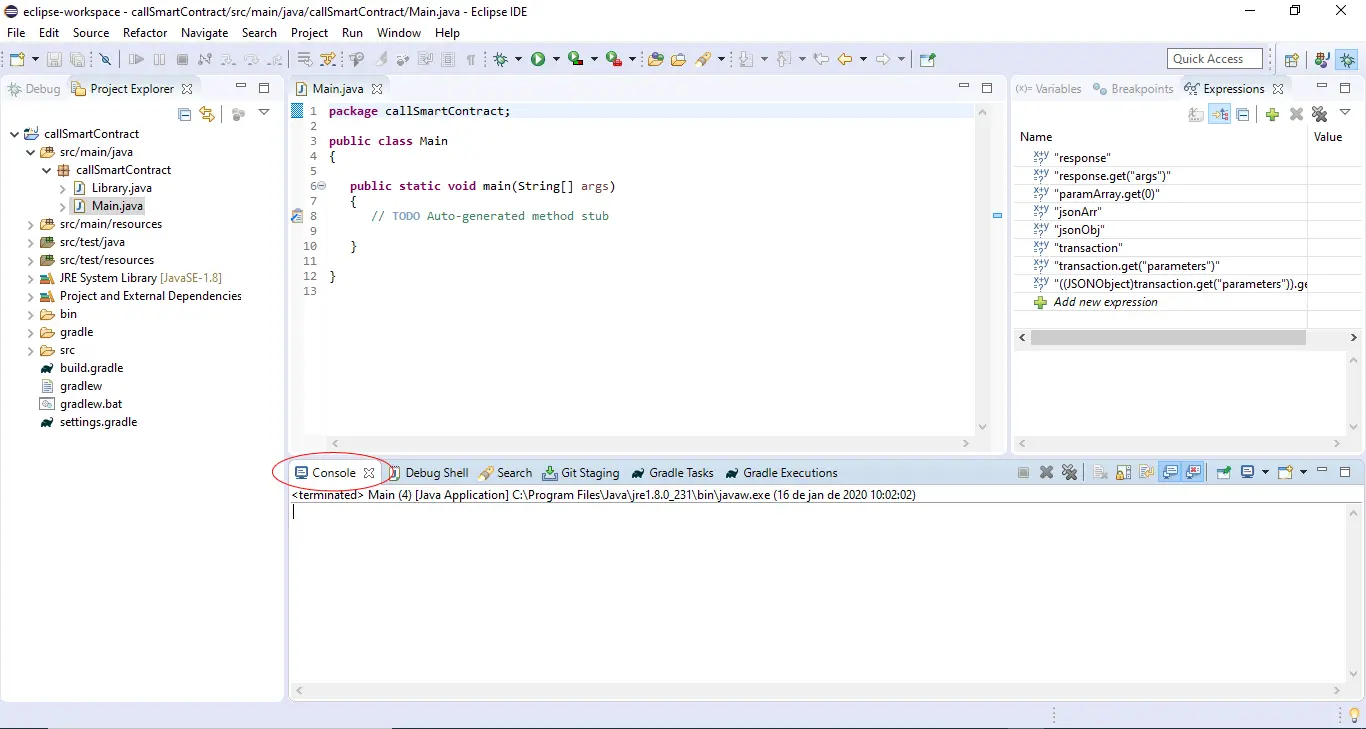Toggle the Show Type Names button in Expressions
The width and height of the screenshot is (1366, 729).
click(x=1196, y=114)
